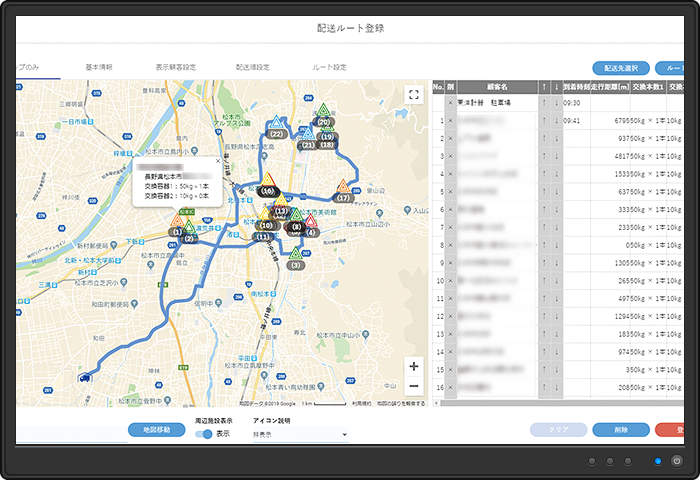Image resolution: width=700 pixels, height=480 pixels.
Task: Move row 3 down with arrow
Action: click(556, 157)
